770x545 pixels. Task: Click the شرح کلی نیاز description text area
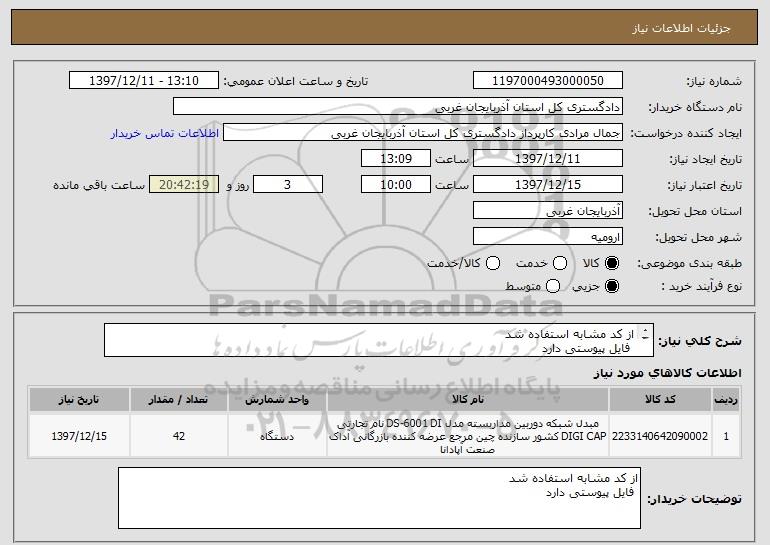pos(379,340)
